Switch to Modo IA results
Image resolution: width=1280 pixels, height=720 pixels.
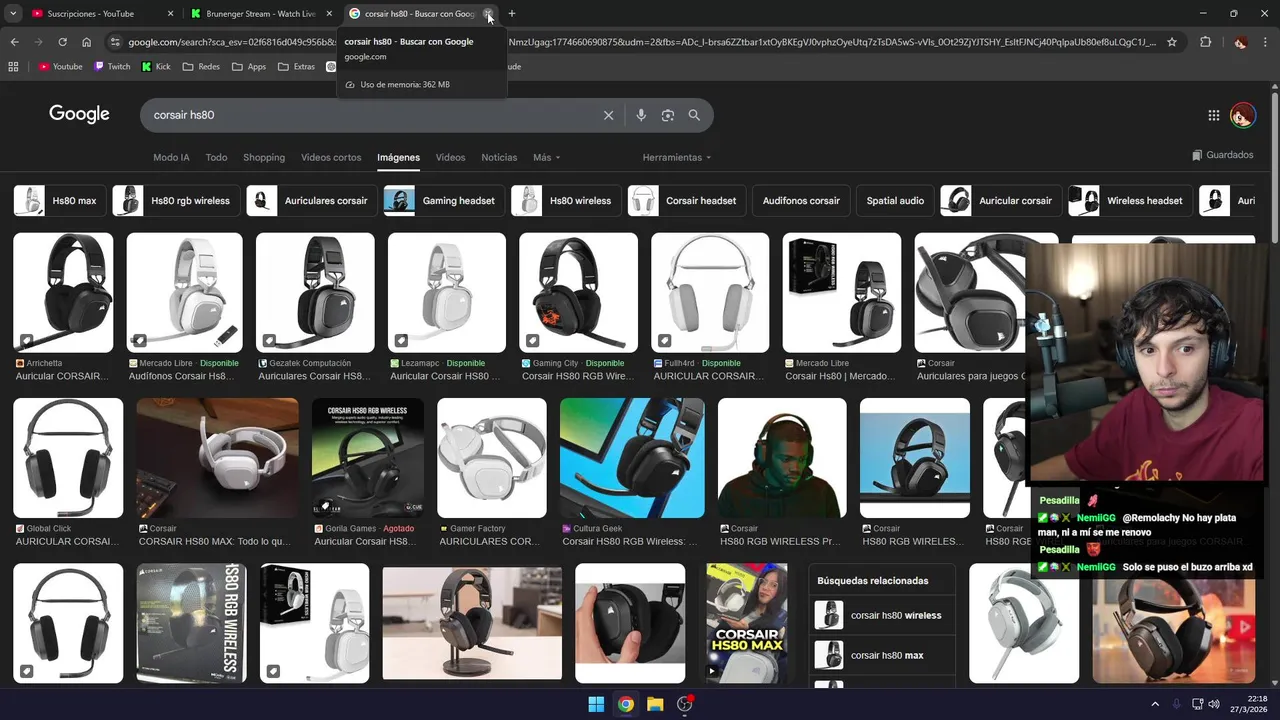pyautogui.click(x=171, y=157)
